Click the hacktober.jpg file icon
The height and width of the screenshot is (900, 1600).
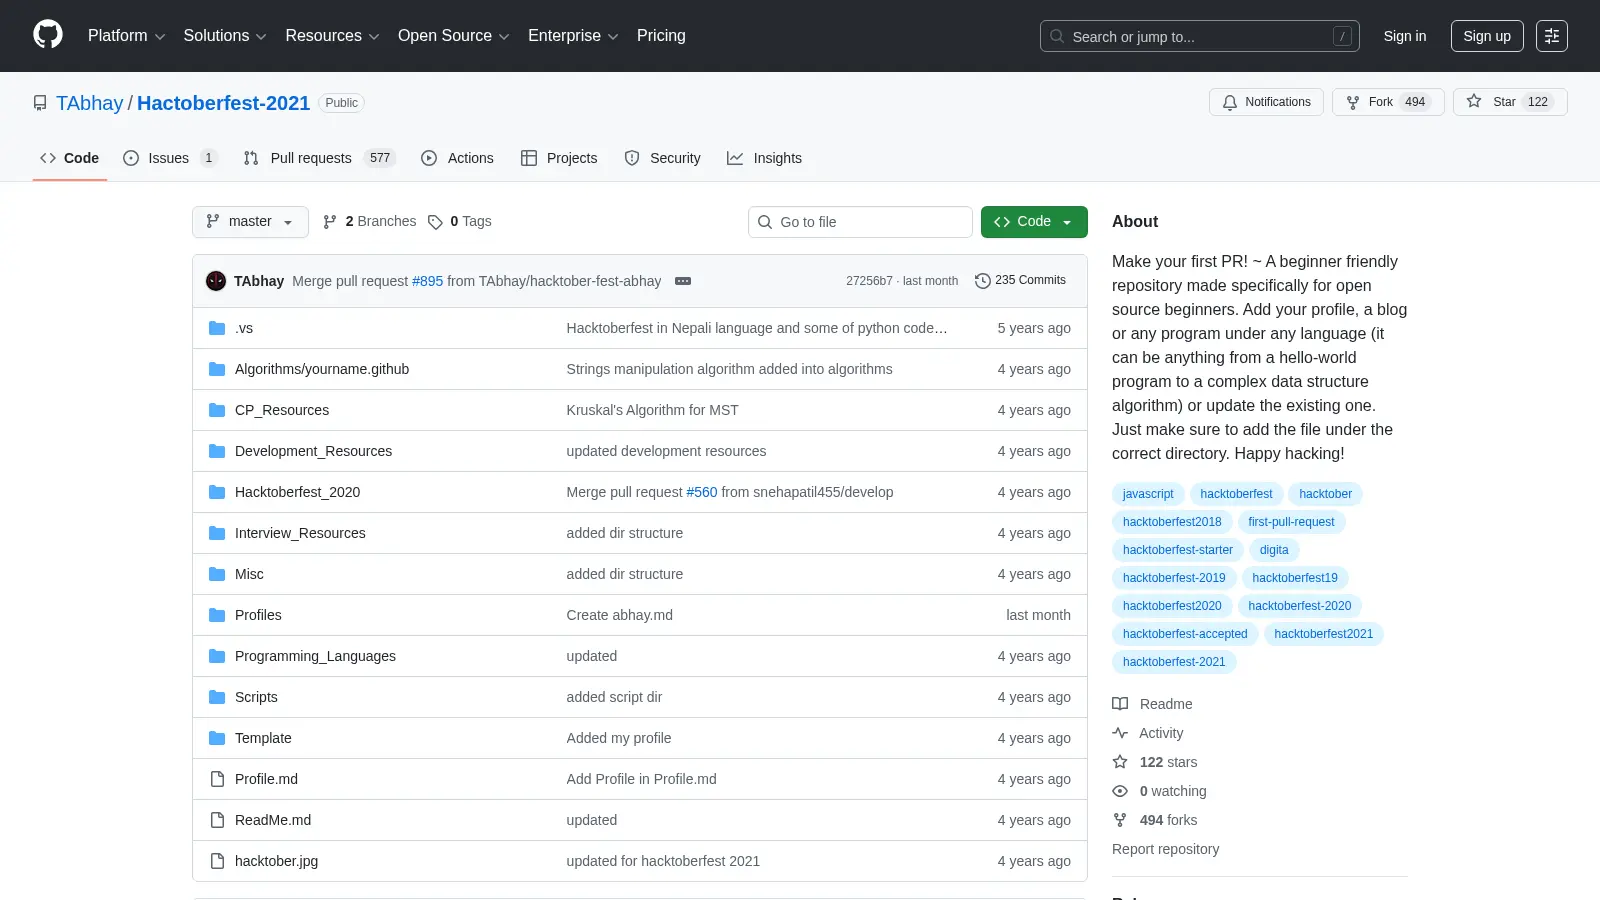pyautogui.click(x=217, y=861)
